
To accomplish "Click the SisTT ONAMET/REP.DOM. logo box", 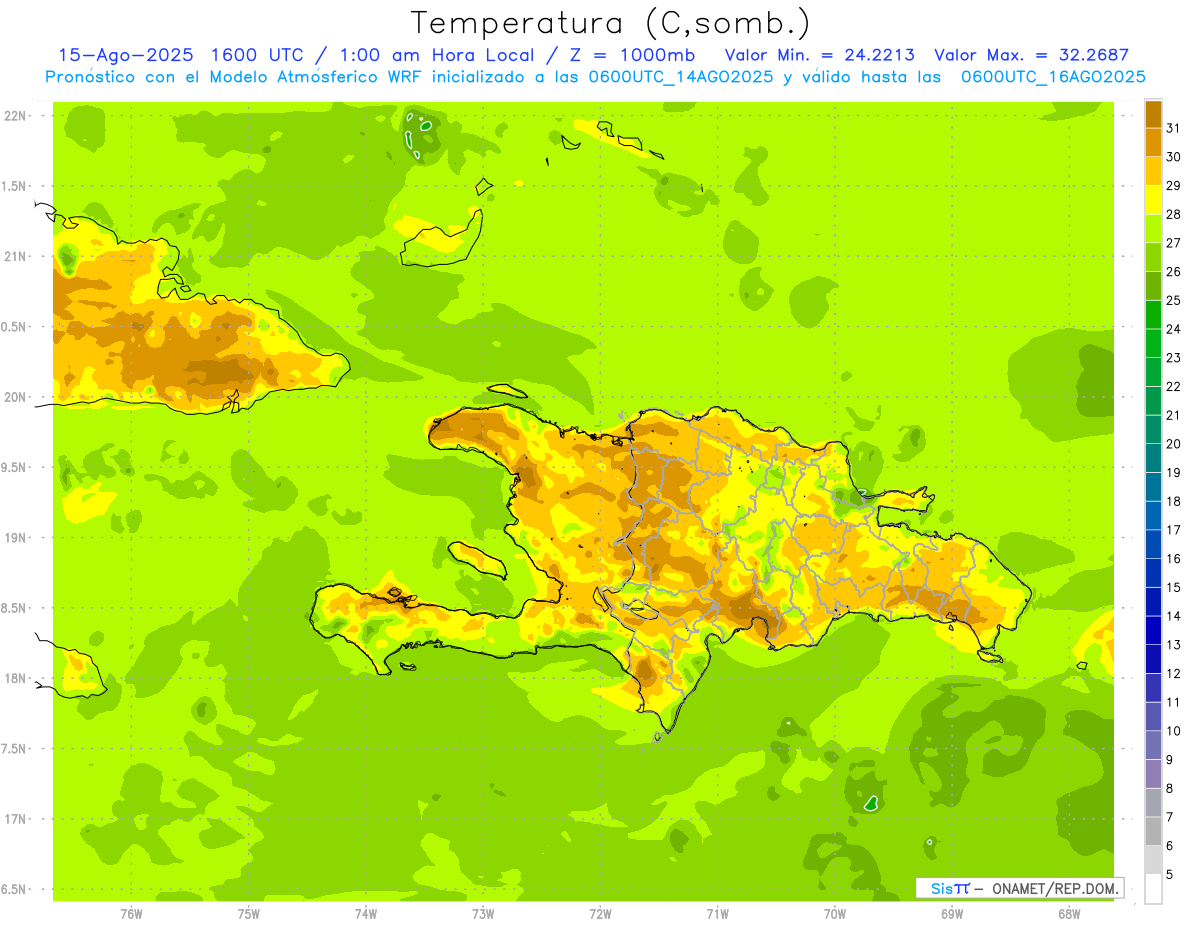I will pyautogui.click(x=1020, y=888).
